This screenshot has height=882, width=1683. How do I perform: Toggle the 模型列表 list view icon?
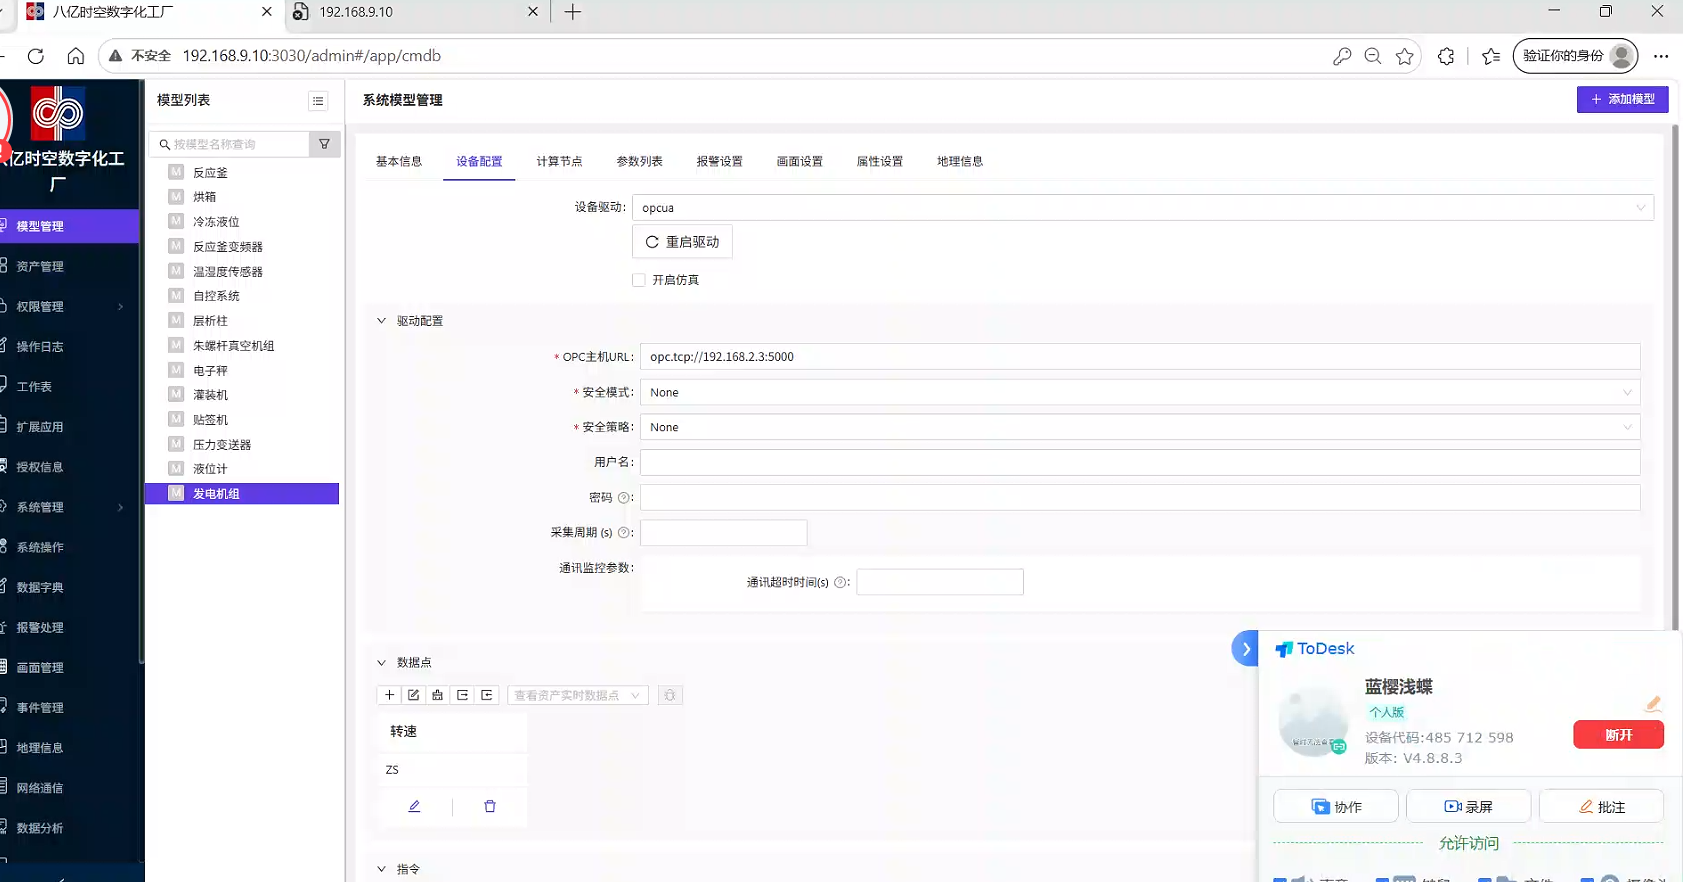pyautogui.click(x=318, y=101)
